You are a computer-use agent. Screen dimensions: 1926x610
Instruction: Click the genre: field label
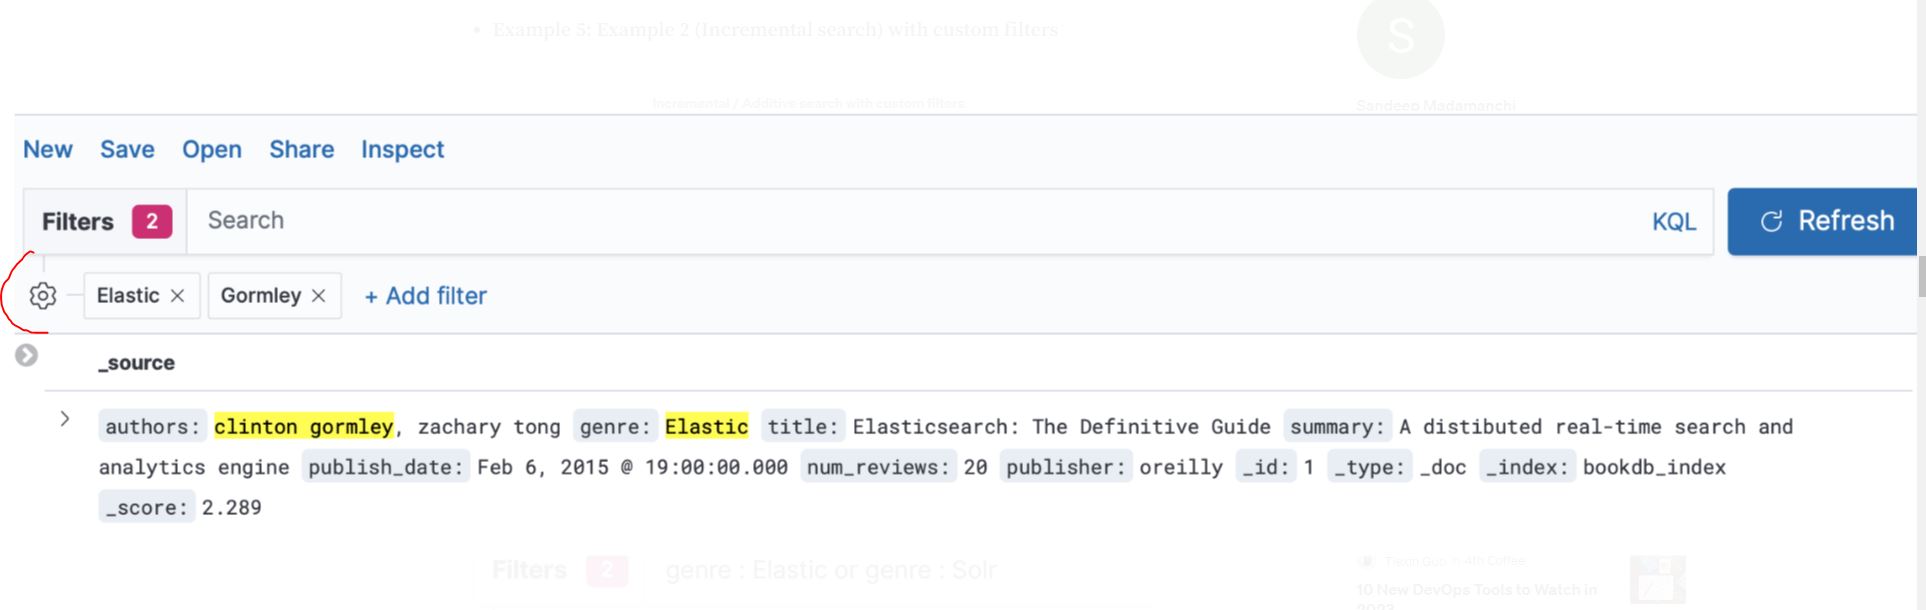click(615, 427)
